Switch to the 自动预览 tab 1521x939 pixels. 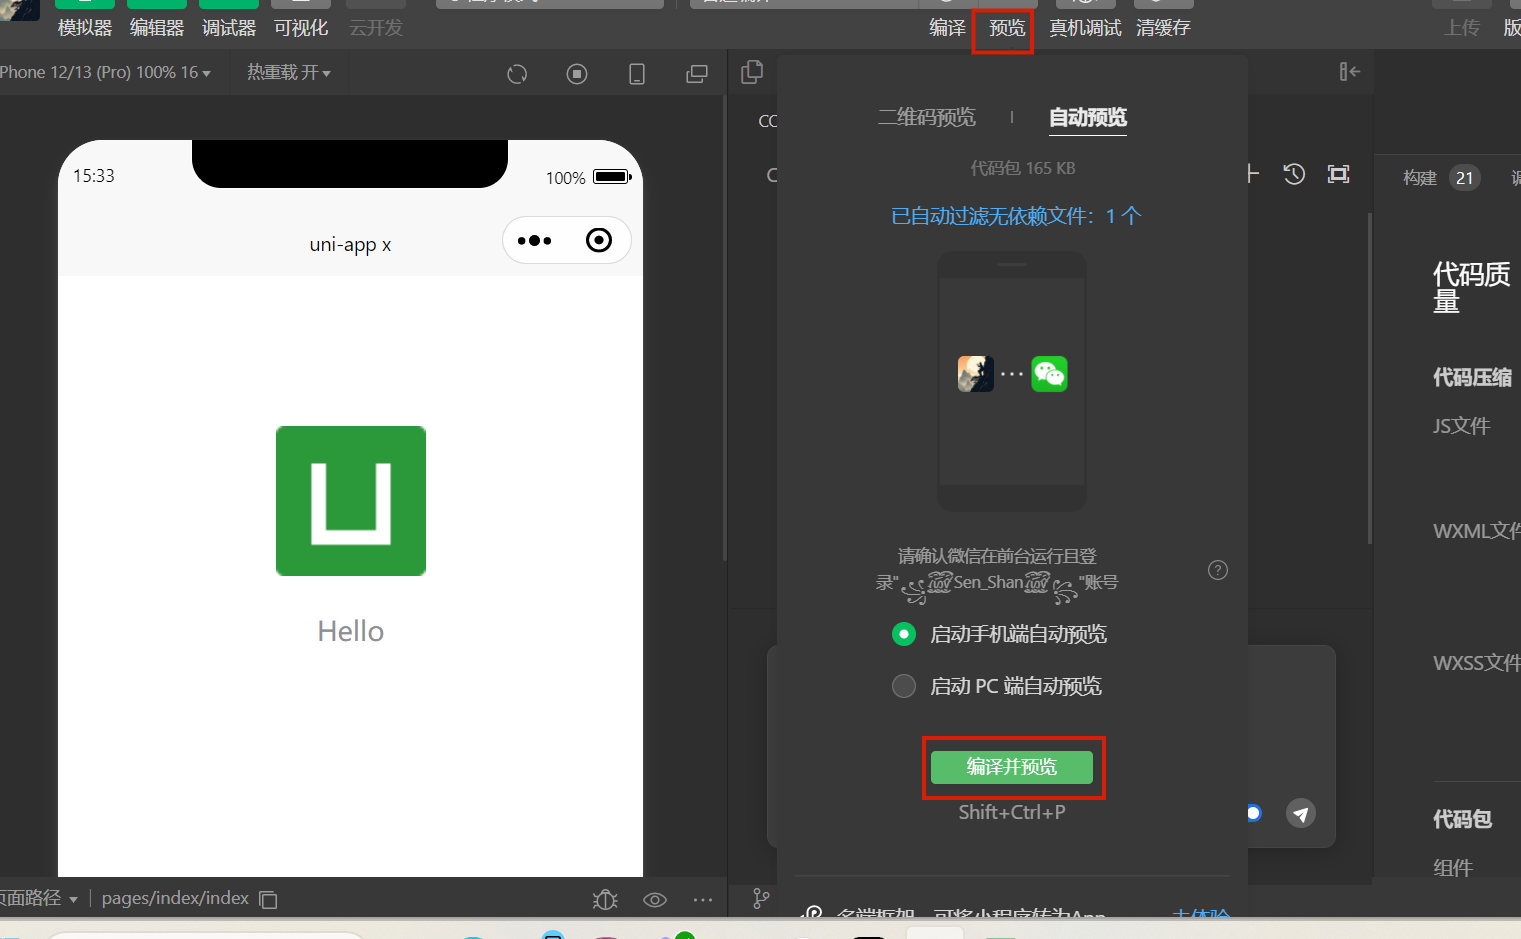(x=1088, y=117)
